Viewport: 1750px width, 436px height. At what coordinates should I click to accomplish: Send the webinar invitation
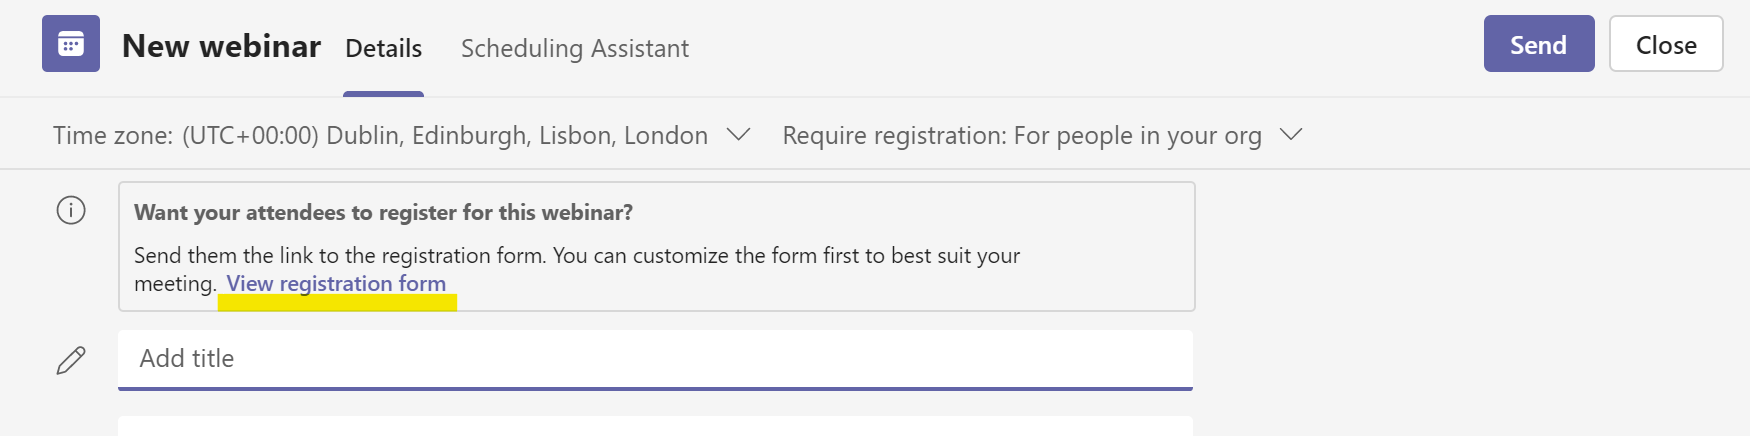coord(1539,44)
